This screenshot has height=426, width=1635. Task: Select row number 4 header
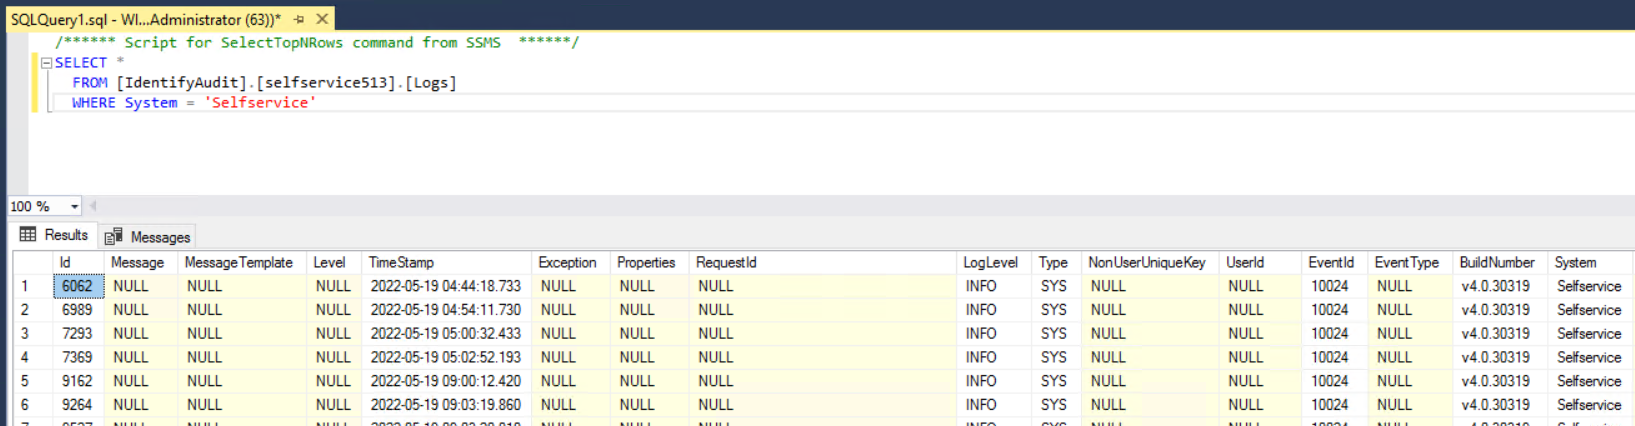coord(25,358)
